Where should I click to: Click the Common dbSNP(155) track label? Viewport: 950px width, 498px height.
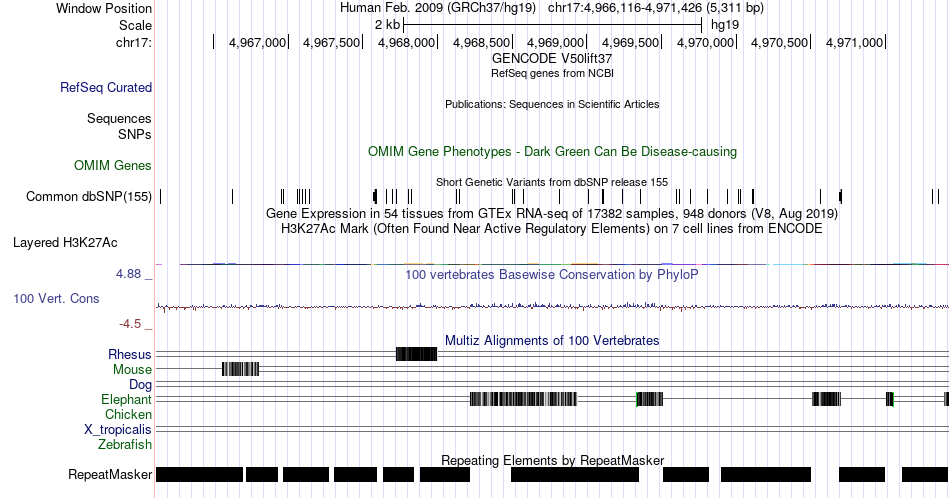pyautogui.click(x=89, y=196)
